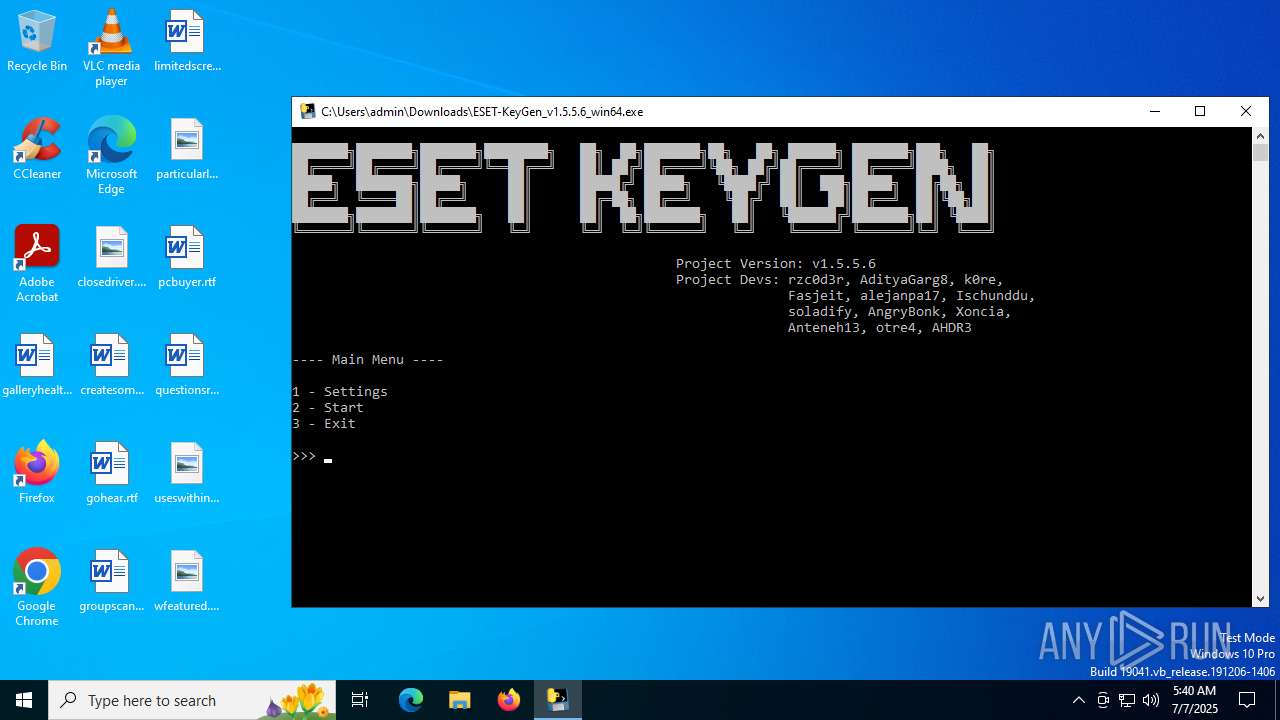Viewport: 1280px width, 720px height.
Task: Open the volume control tray icon
Action: (1151, 700)
